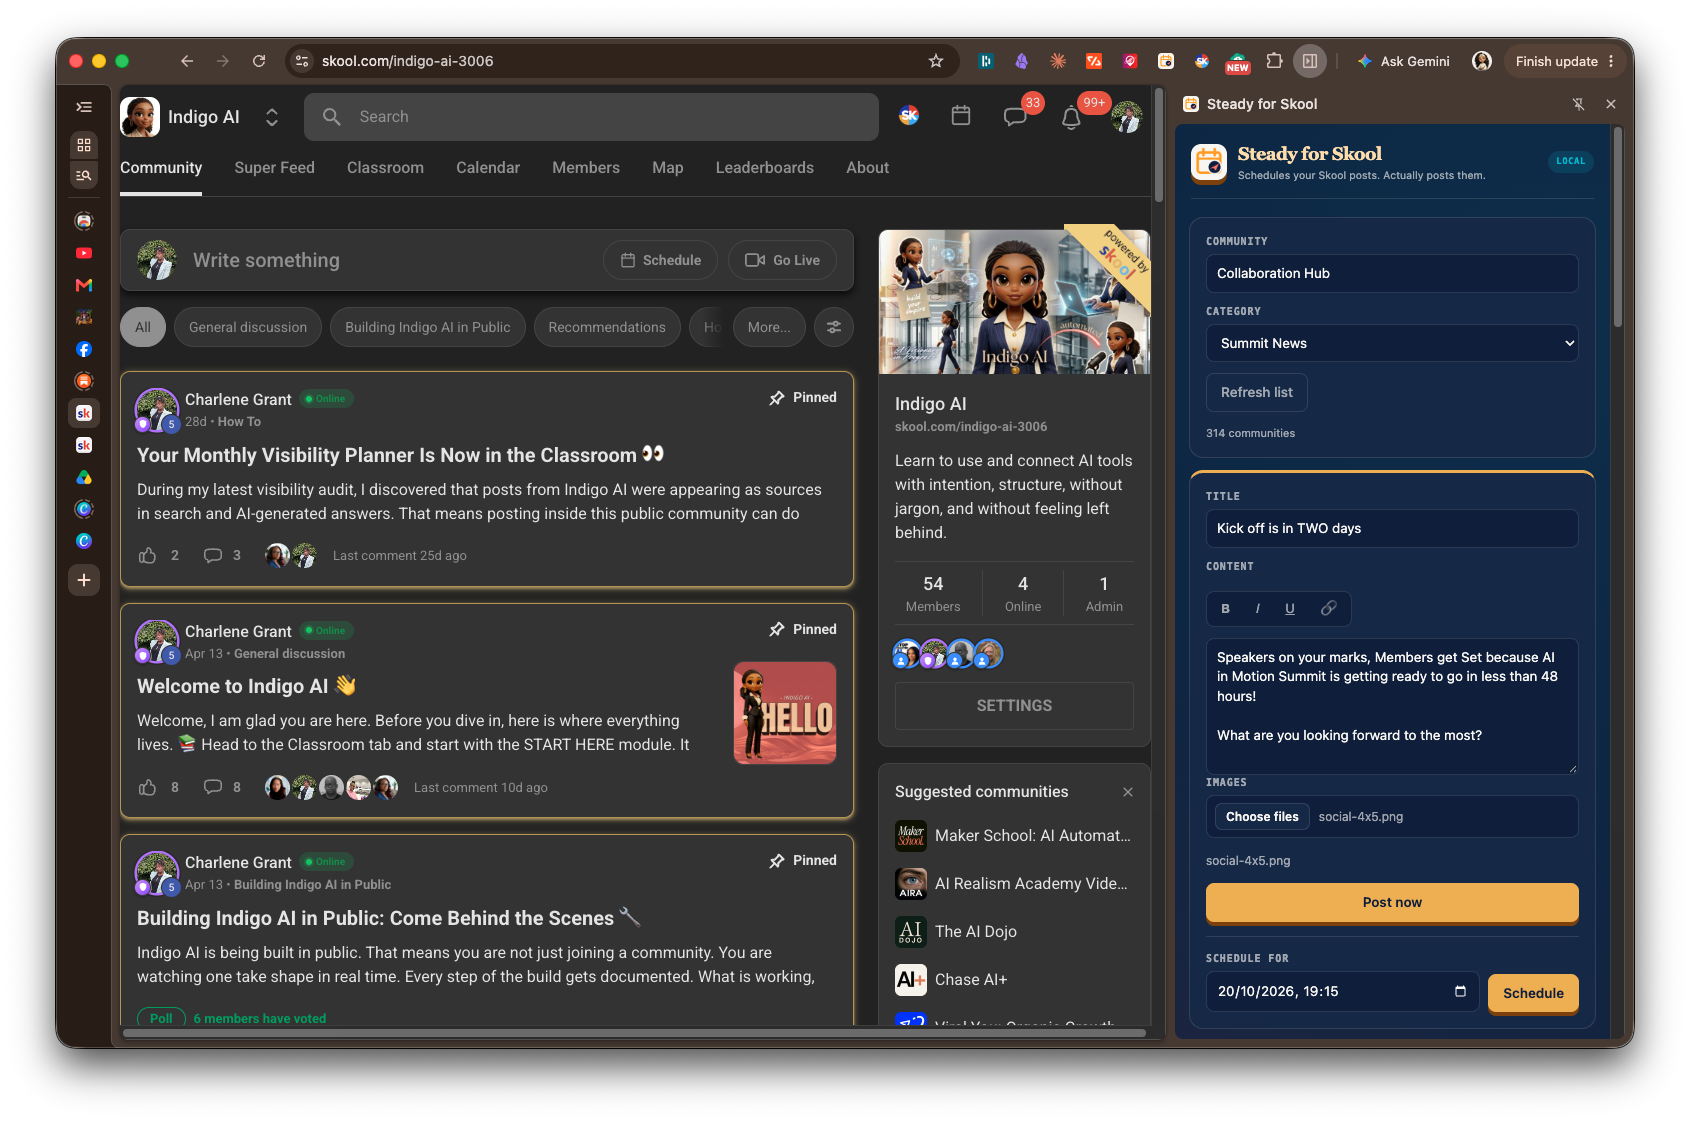Image resolution: width=1690 pixels, height=1122 pixels.
Task: Open the Summit News category dropdown
Action: point(1391,343)
